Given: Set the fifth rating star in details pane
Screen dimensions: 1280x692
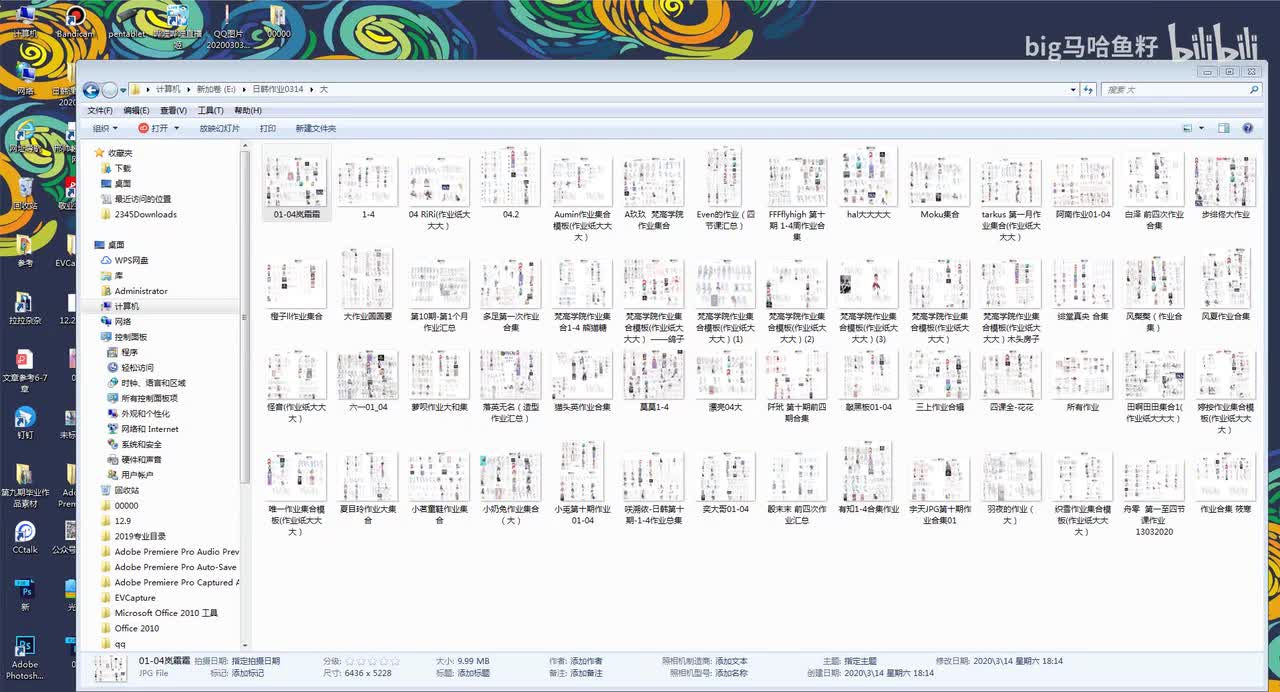Looking at the screenshot, I should click(x=395, y=661).
